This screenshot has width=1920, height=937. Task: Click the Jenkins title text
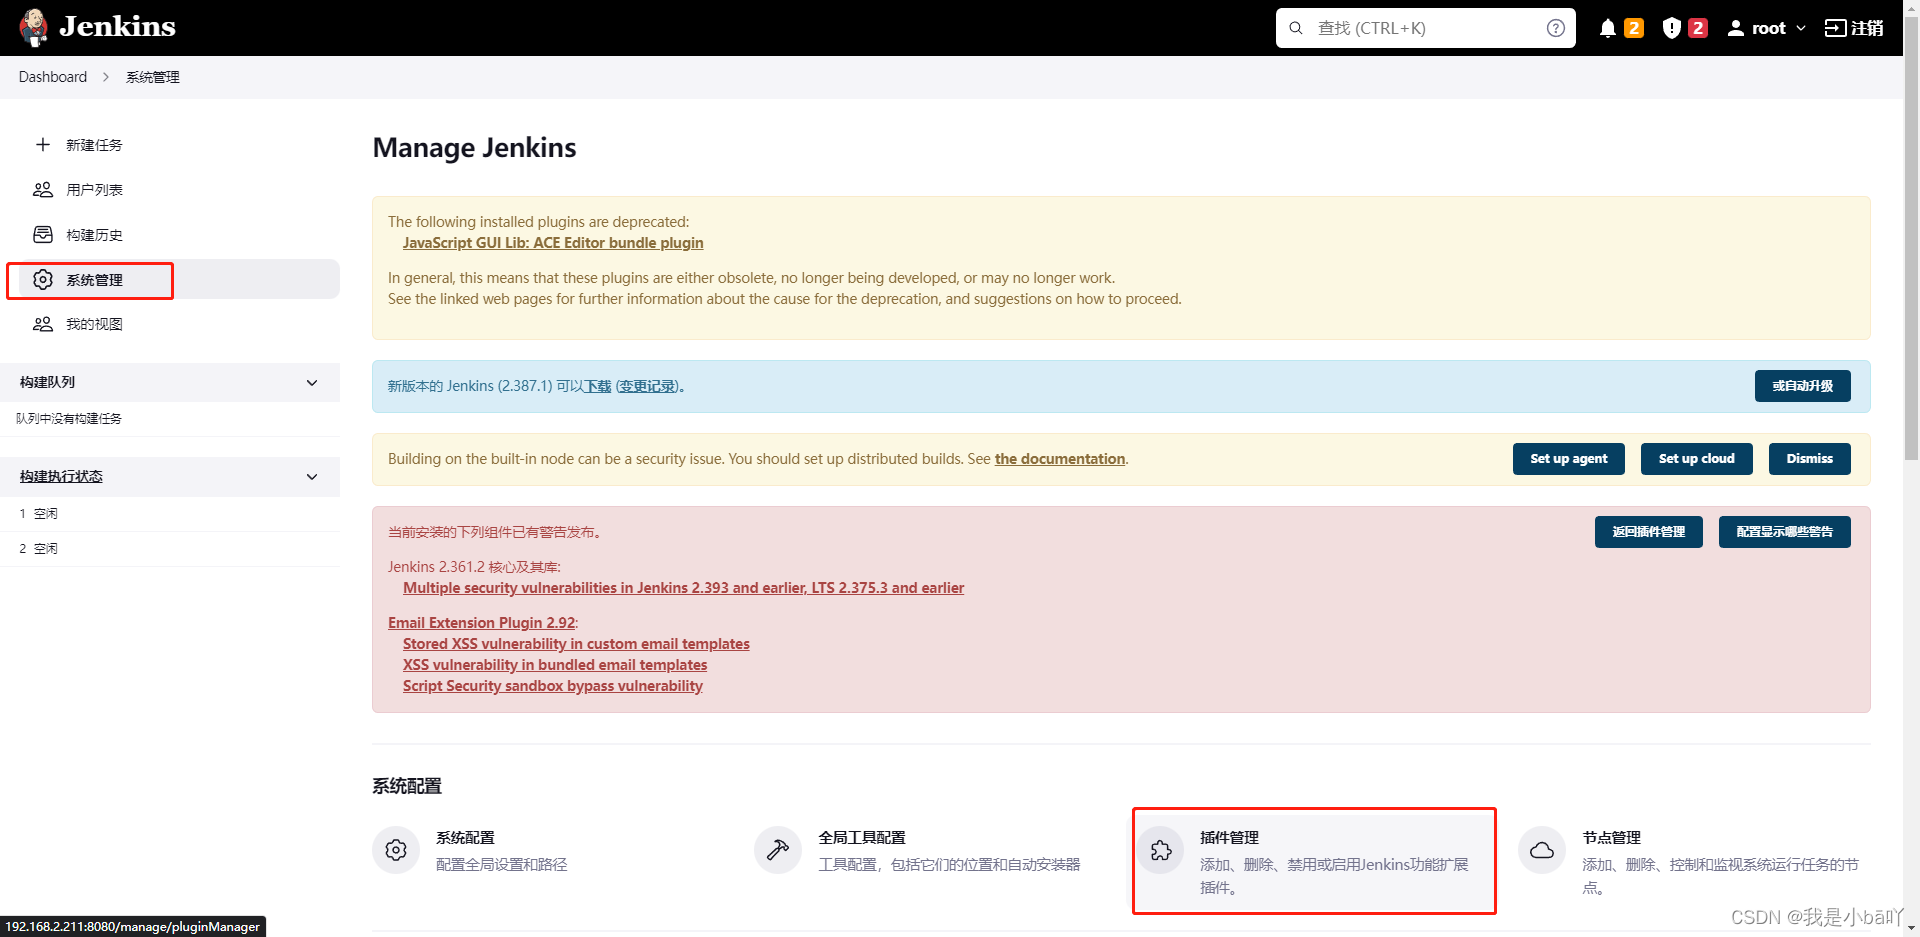[117, 27]
